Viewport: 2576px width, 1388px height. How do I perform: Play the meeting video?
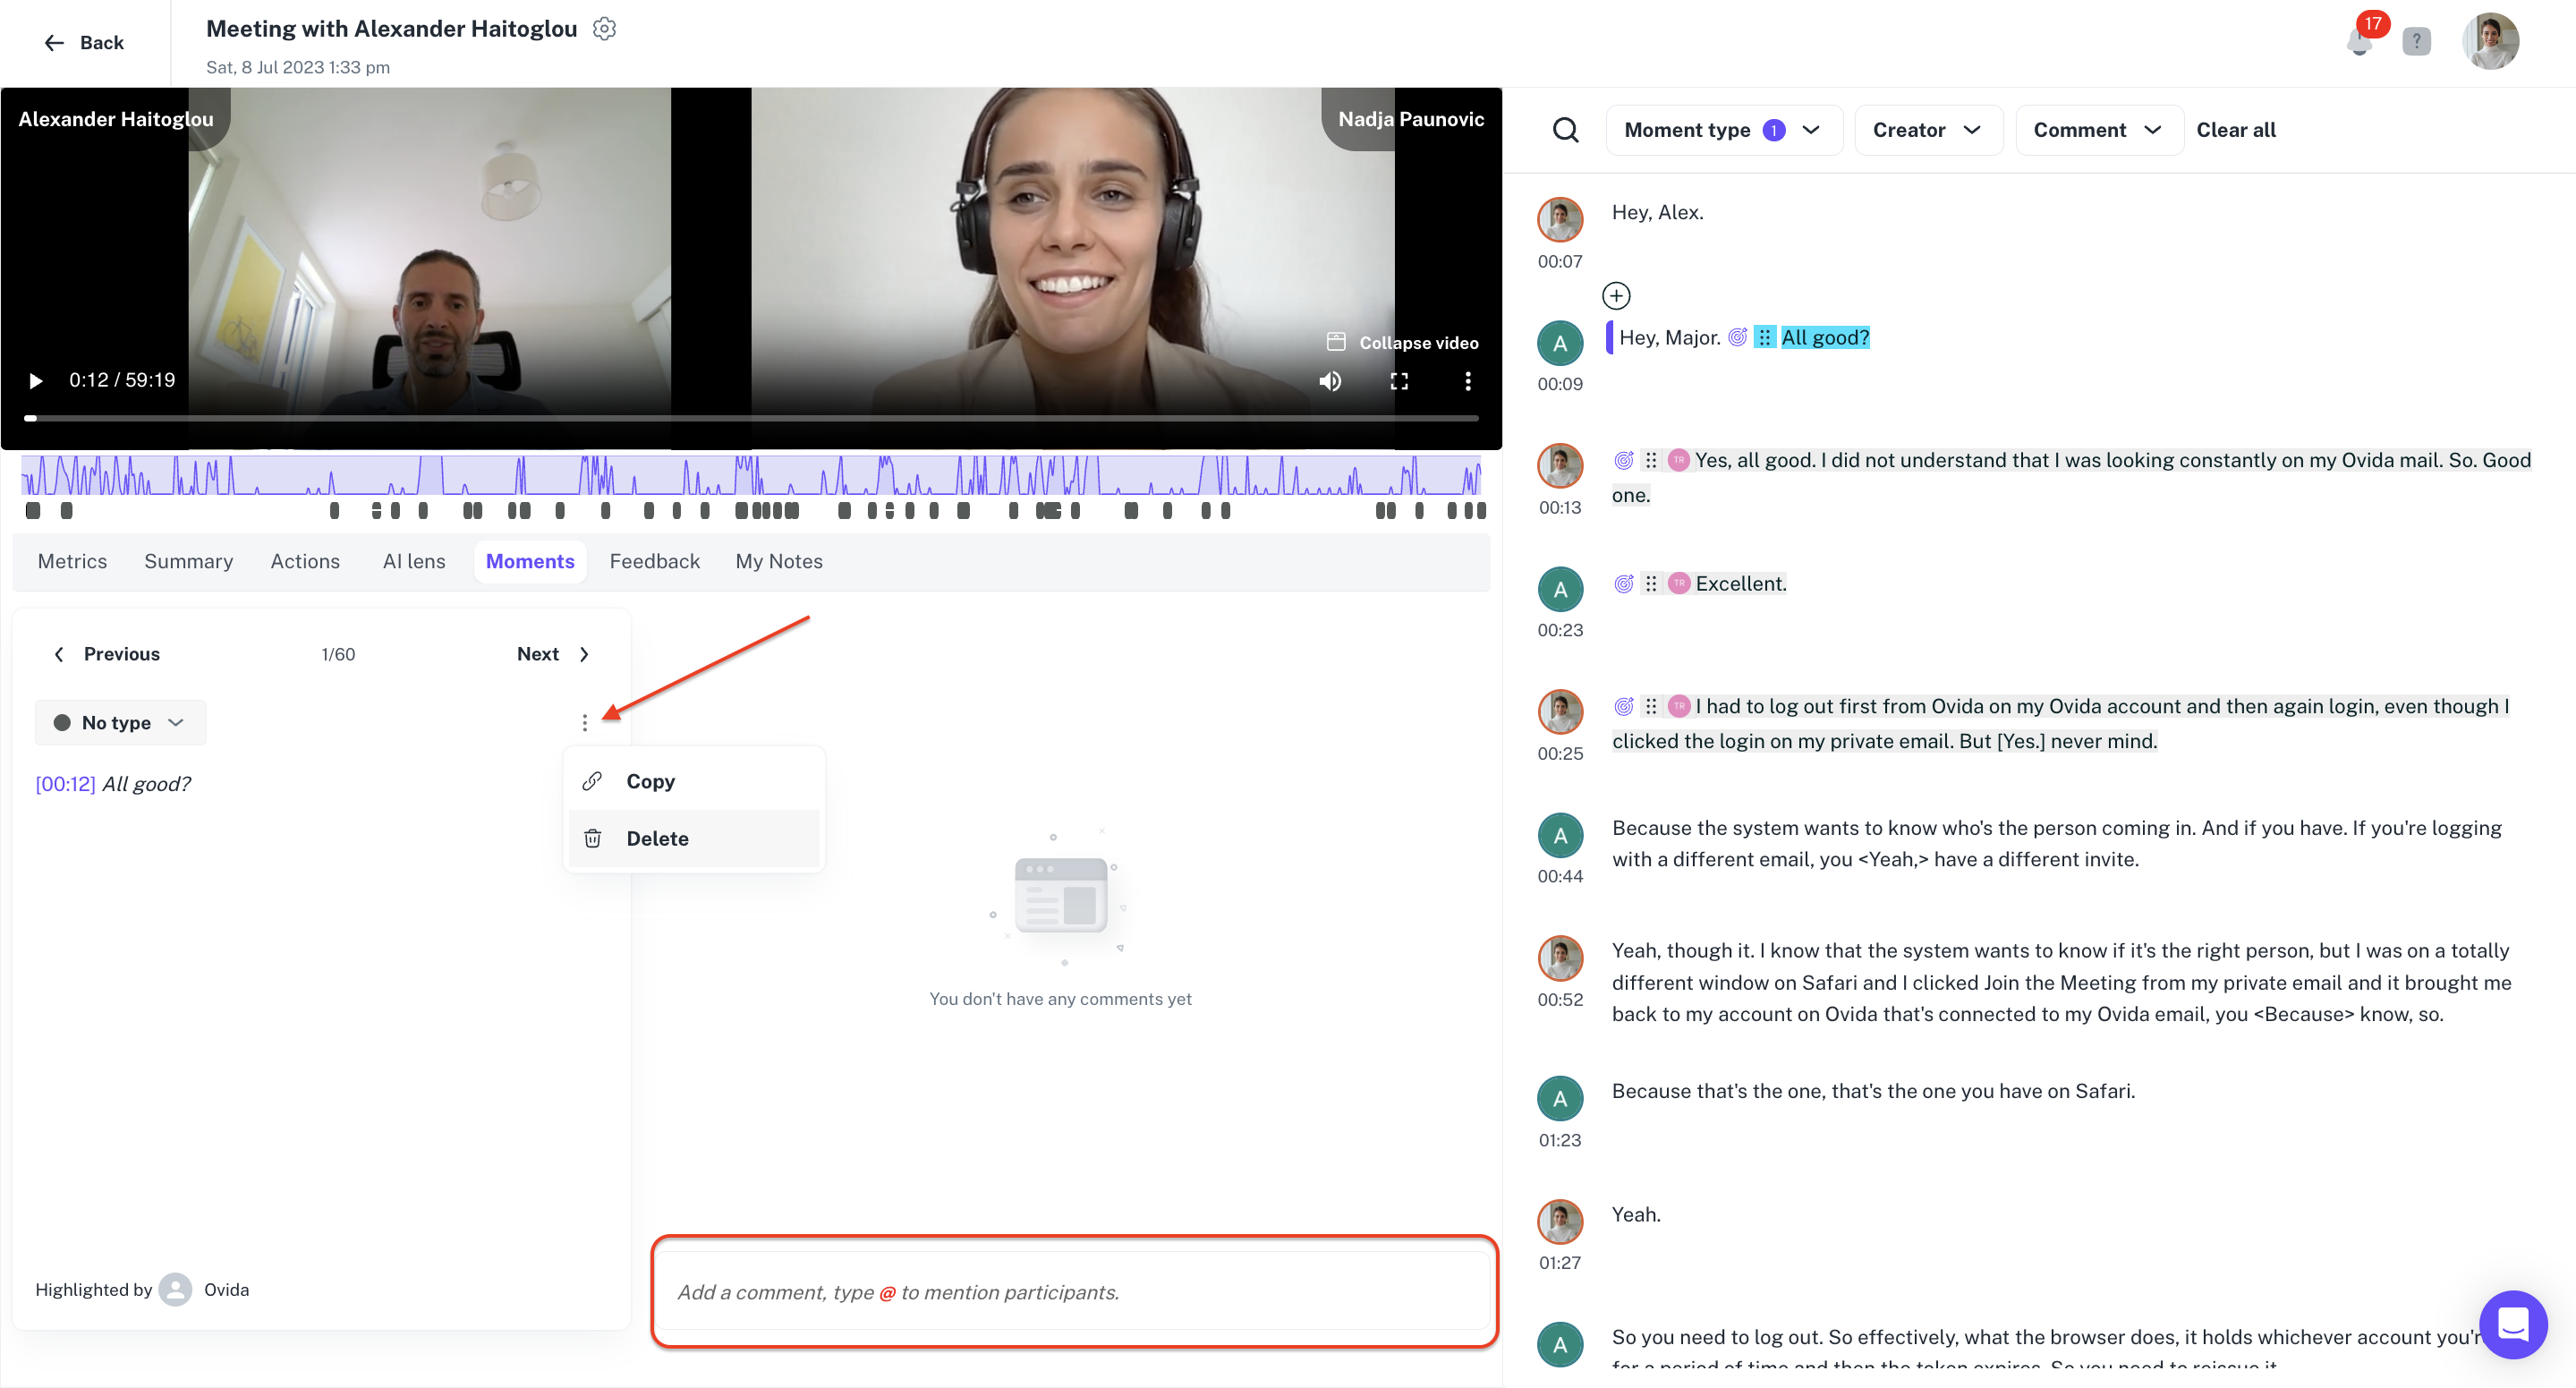(36, 380)
